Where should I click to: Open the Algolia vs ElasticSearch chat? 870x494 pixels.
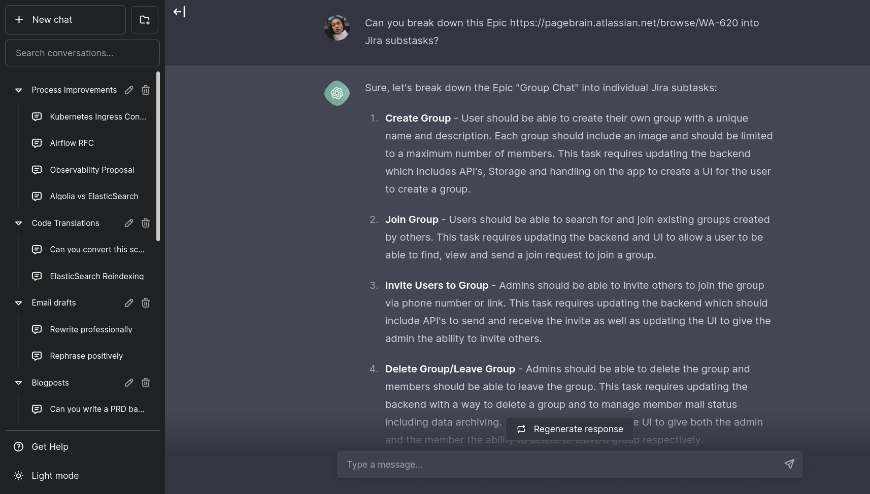pyautogui.click(x=94, y=196)
